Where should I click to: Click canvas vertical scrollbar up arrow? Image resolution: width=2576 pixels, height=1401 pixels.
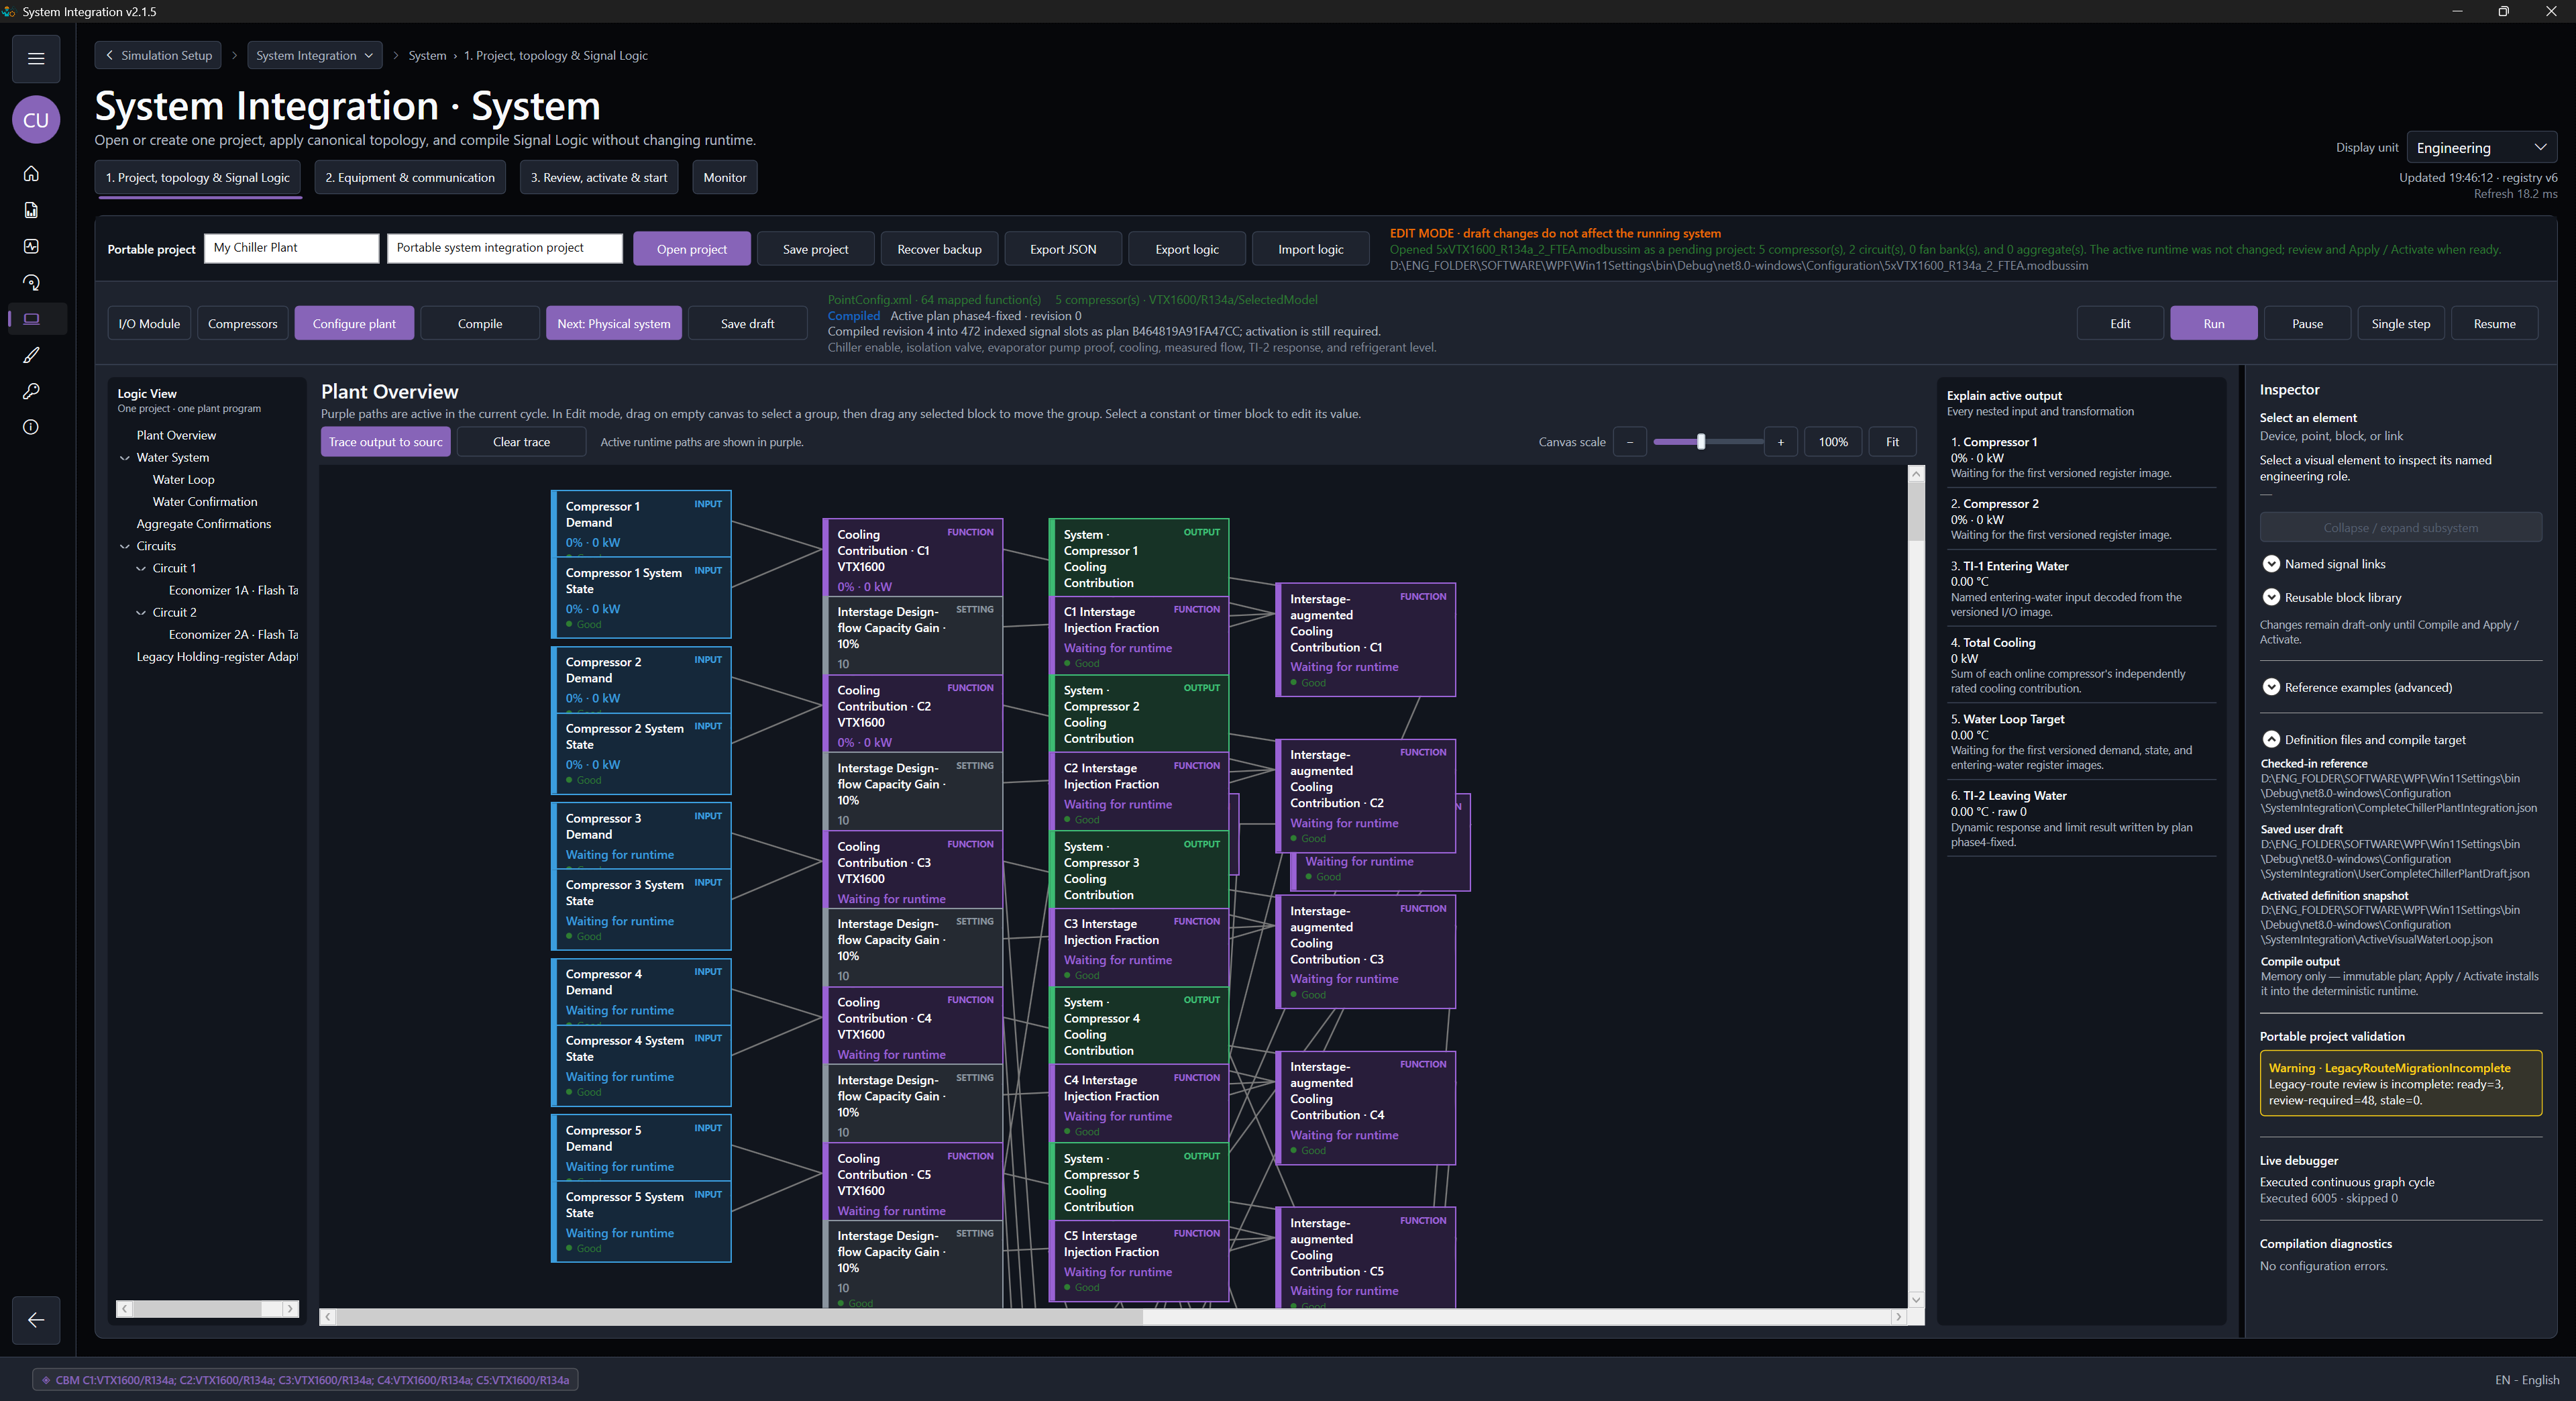[1916, 474]
